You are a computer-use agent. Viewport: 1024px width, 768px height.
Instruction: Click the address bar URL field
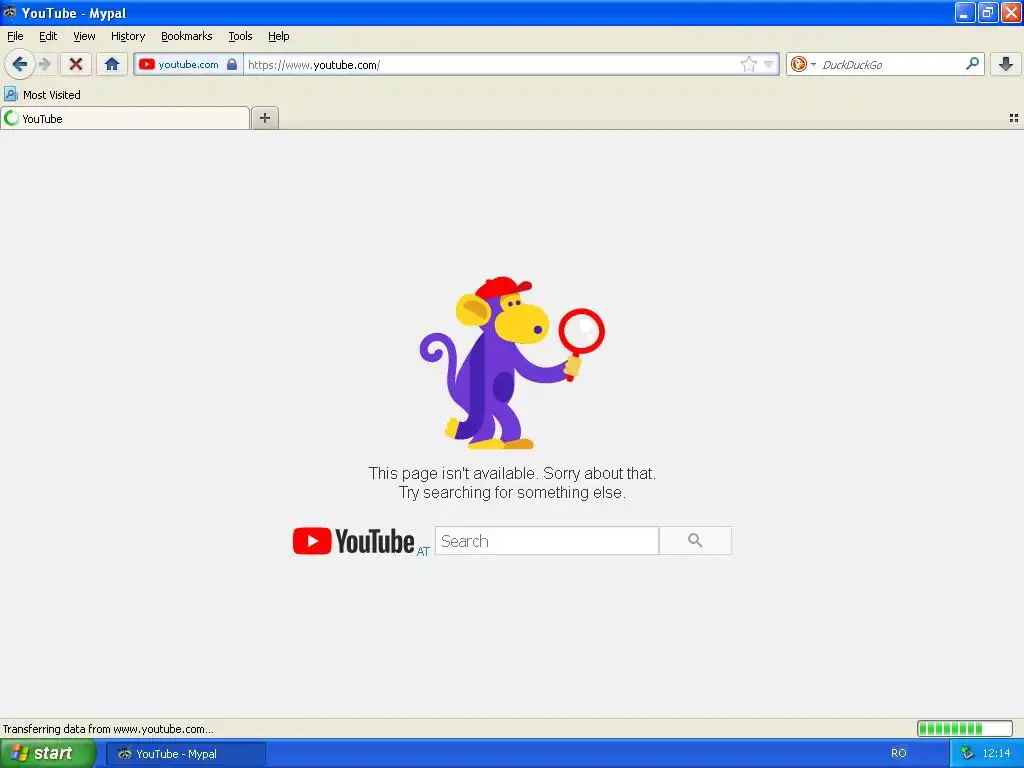coord(492,64)
